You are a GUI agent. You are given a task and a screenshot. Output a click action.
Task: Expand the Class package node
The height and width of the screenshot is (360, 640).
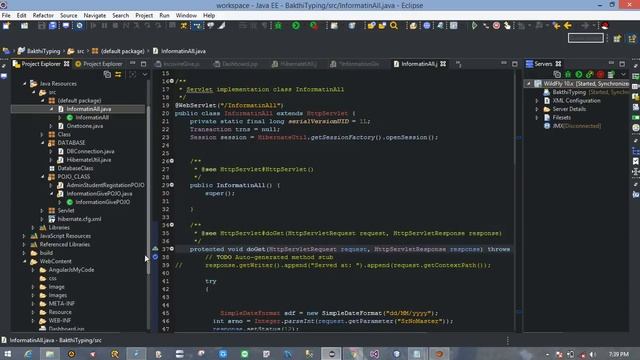[x=42, y=134]
